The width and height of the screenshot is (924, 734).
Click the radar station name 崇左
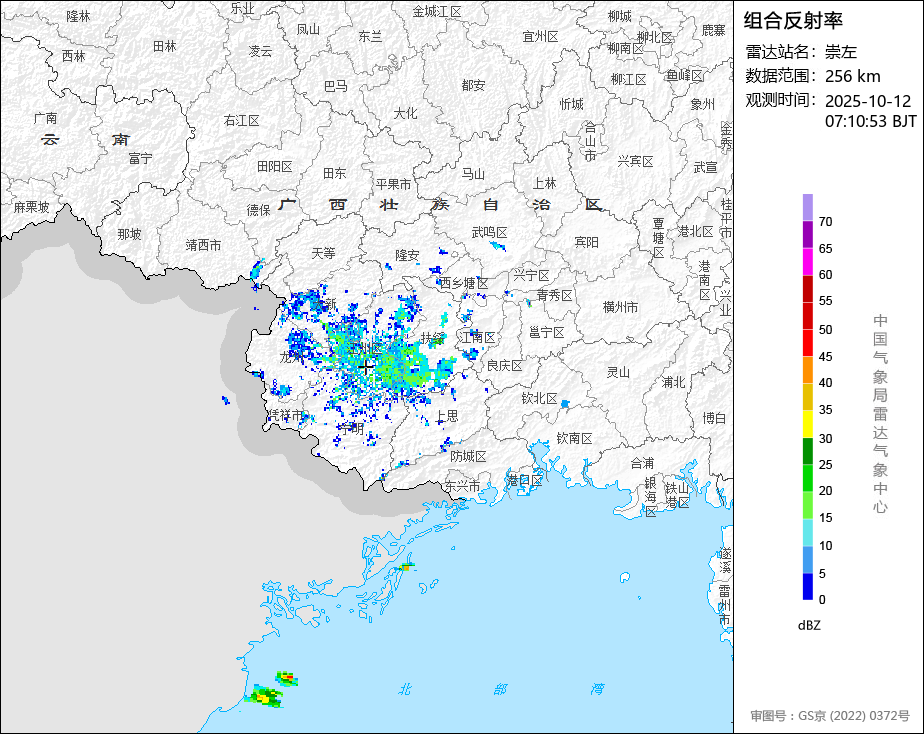841,52
